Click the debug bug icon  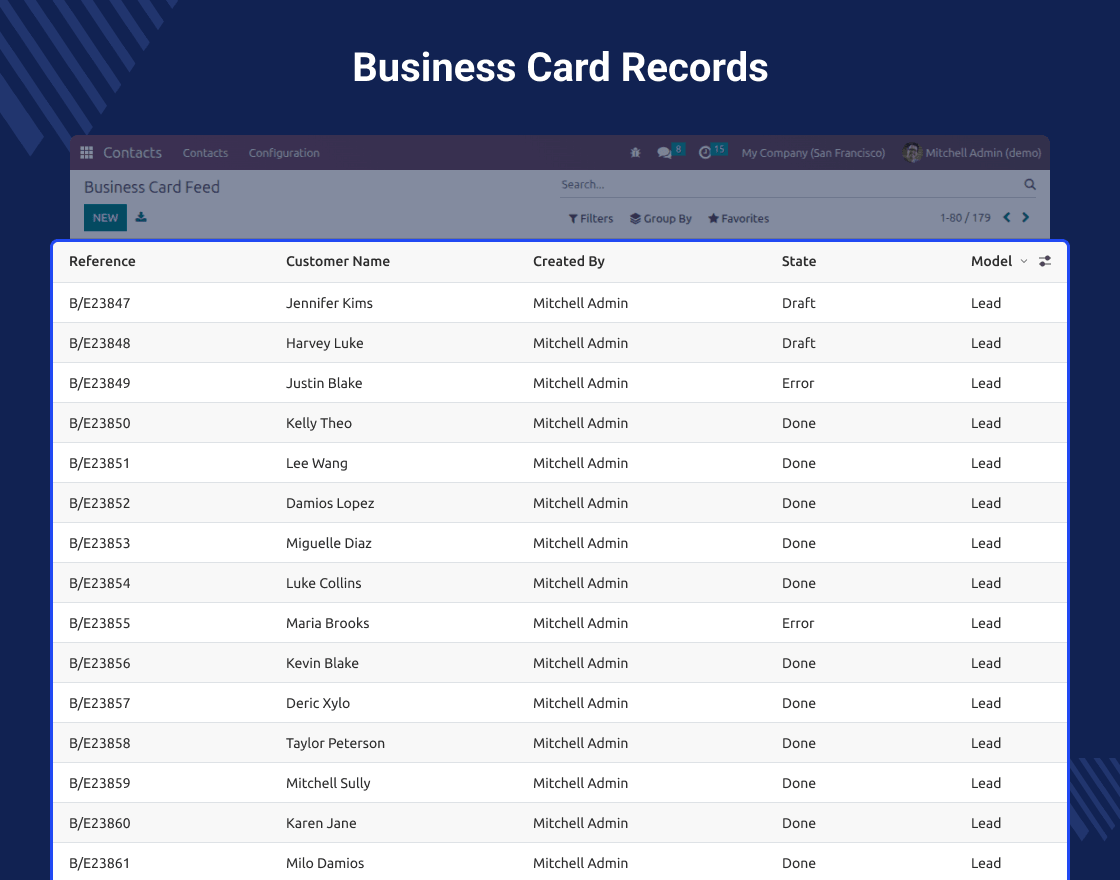(x=635, y=153)
